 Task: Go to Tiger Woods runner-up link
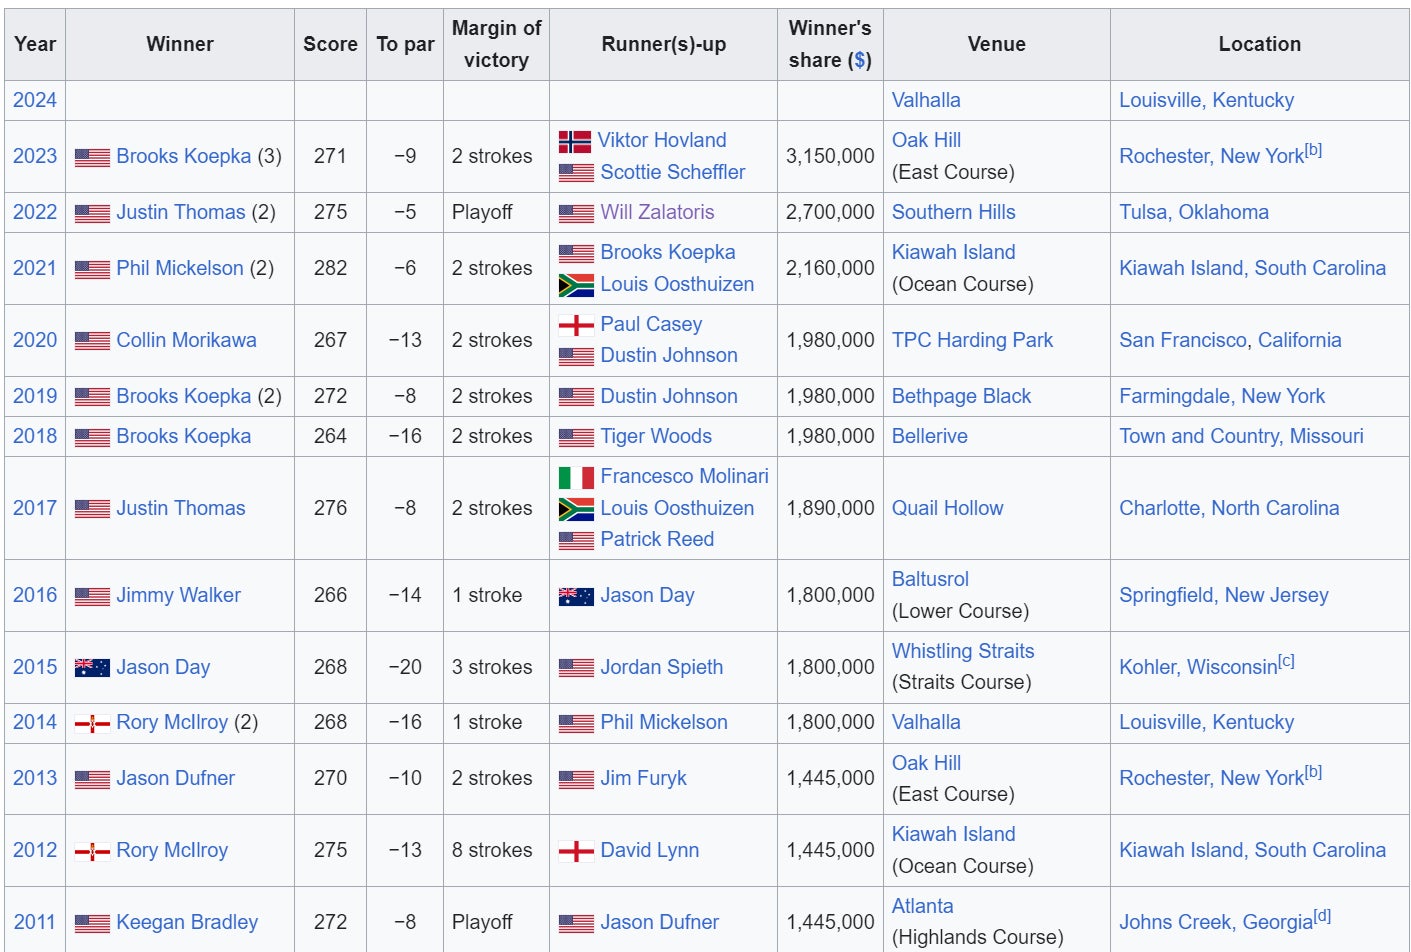[x=656, y=436]
